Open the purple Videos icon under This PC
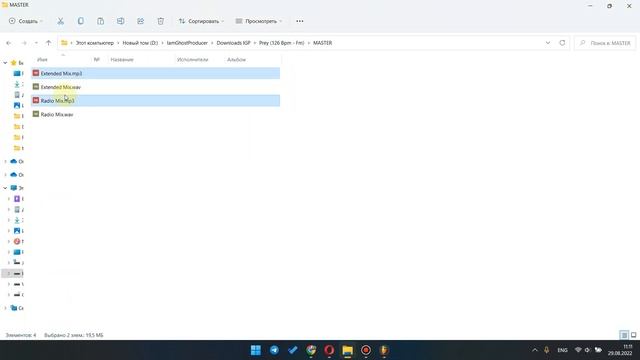This screenshot has width=640, height=360. 17,199
